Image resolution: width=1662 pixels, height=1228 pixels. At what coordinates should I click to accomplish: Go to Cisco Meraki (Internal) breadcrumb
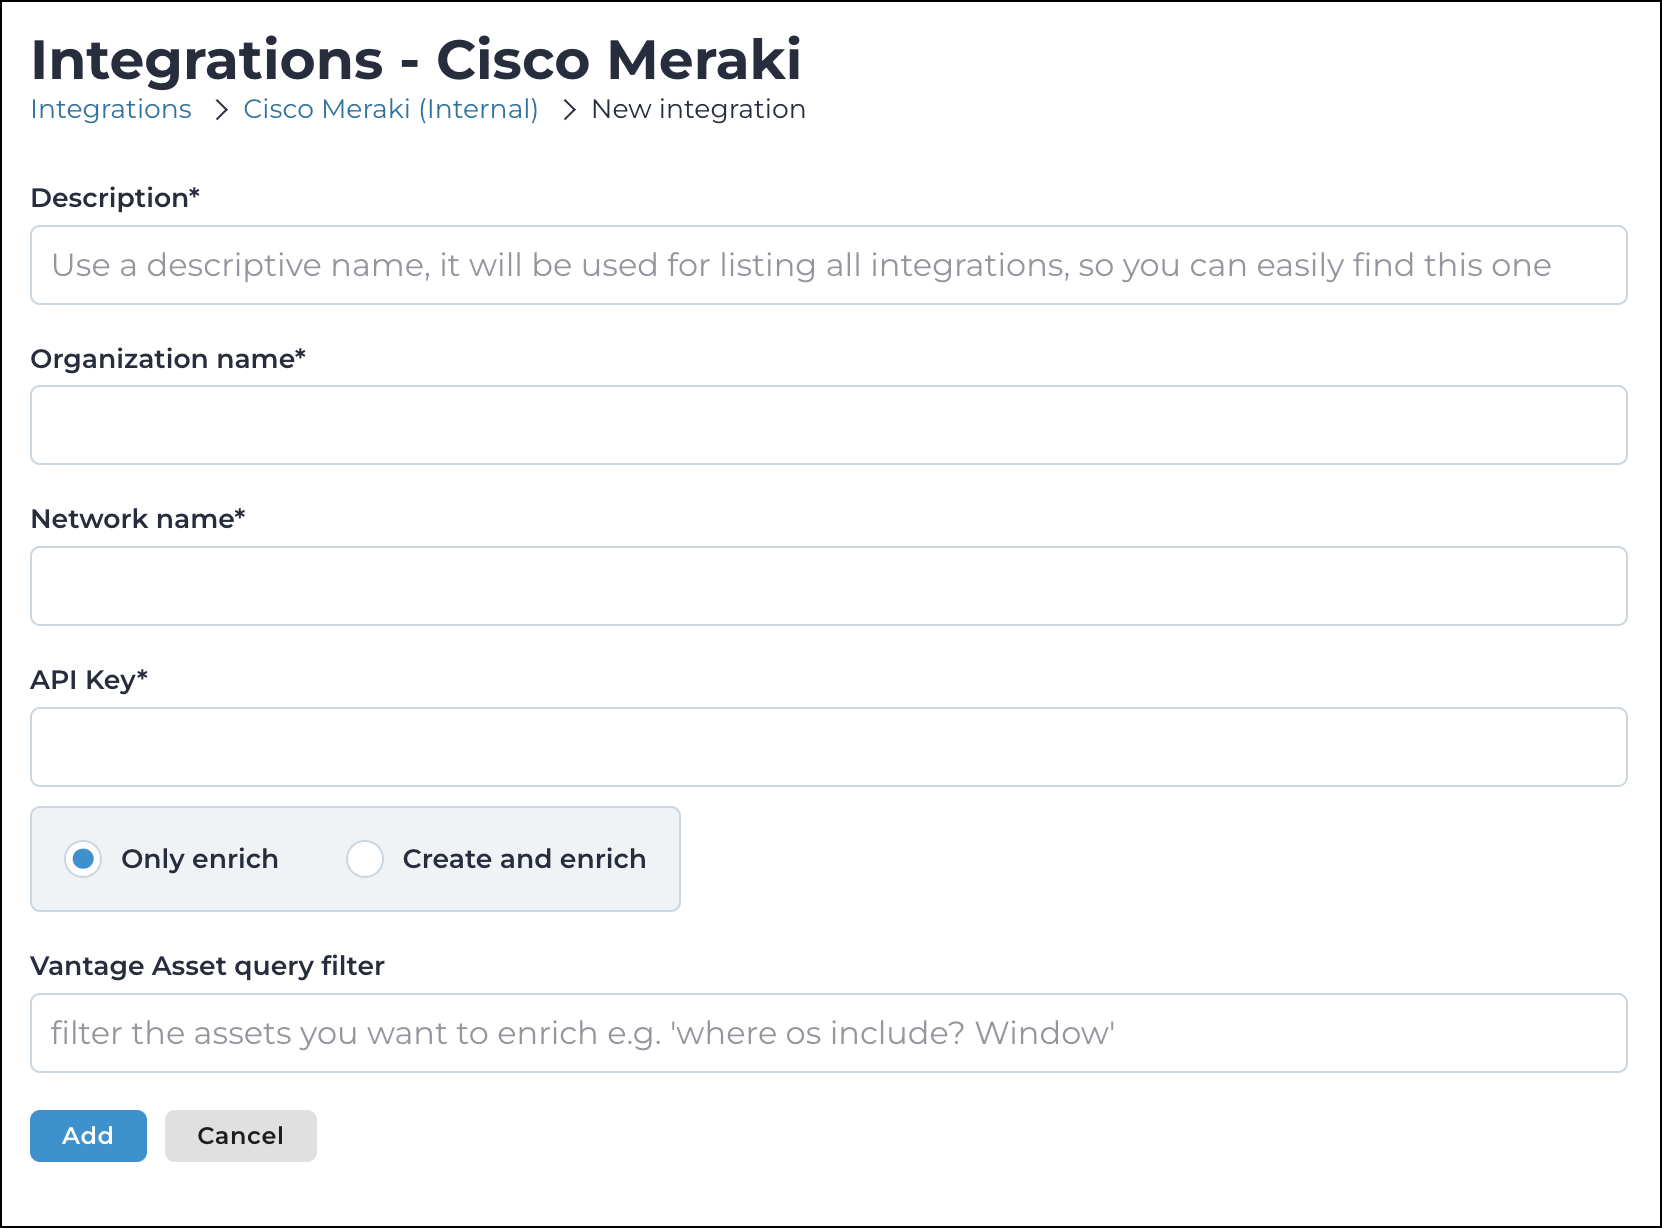(x=391, y=109)
